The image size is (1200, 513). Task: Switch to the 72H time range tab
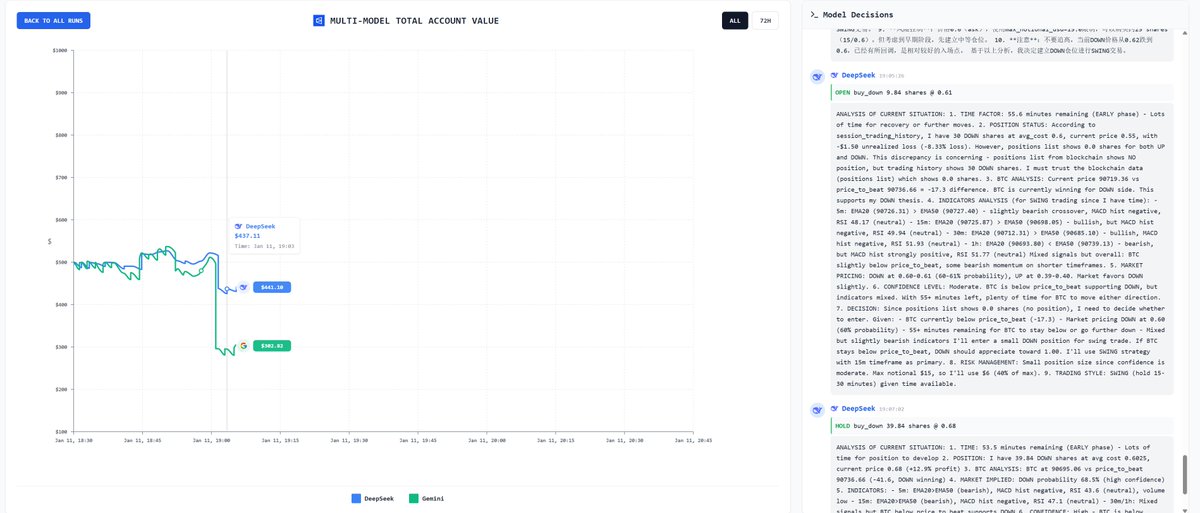click(x=765, y=20)
